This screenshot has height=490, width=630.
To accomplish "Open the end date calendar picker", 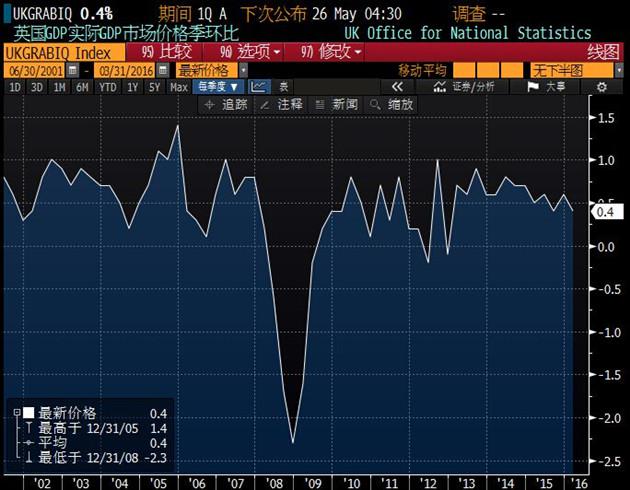I will tap(160, 71).
